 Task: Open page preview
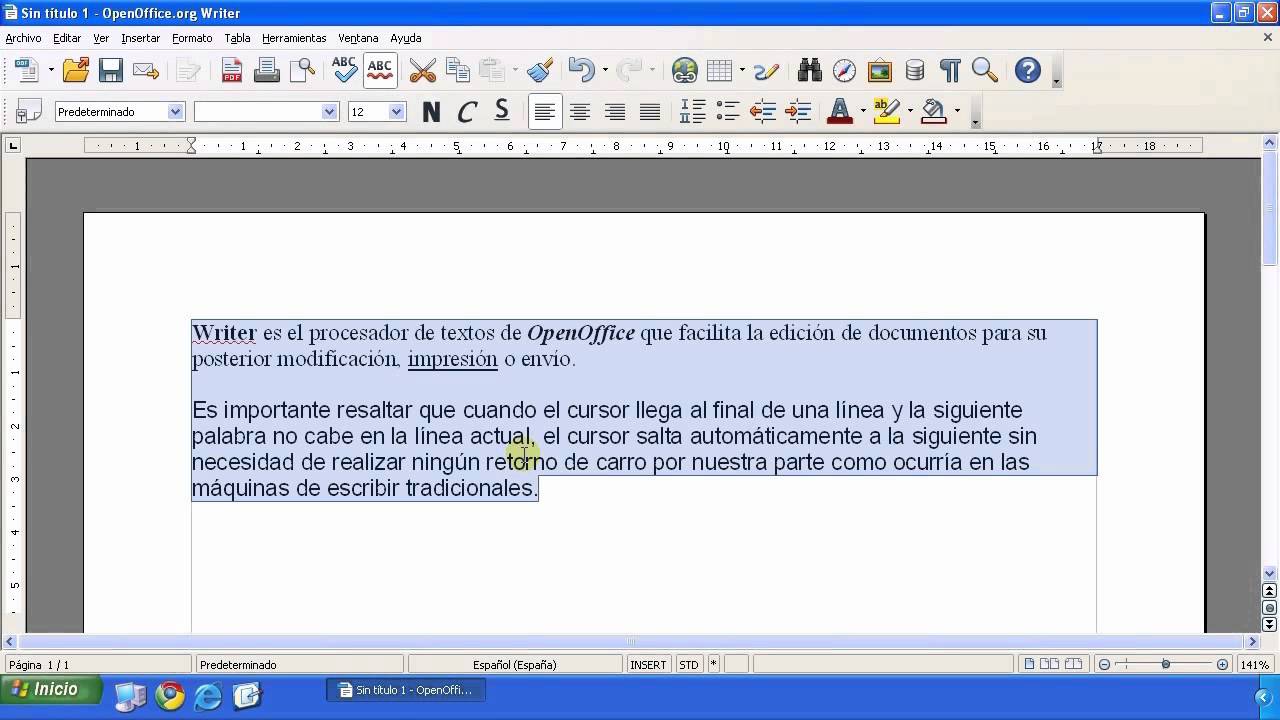click(302, 71)
